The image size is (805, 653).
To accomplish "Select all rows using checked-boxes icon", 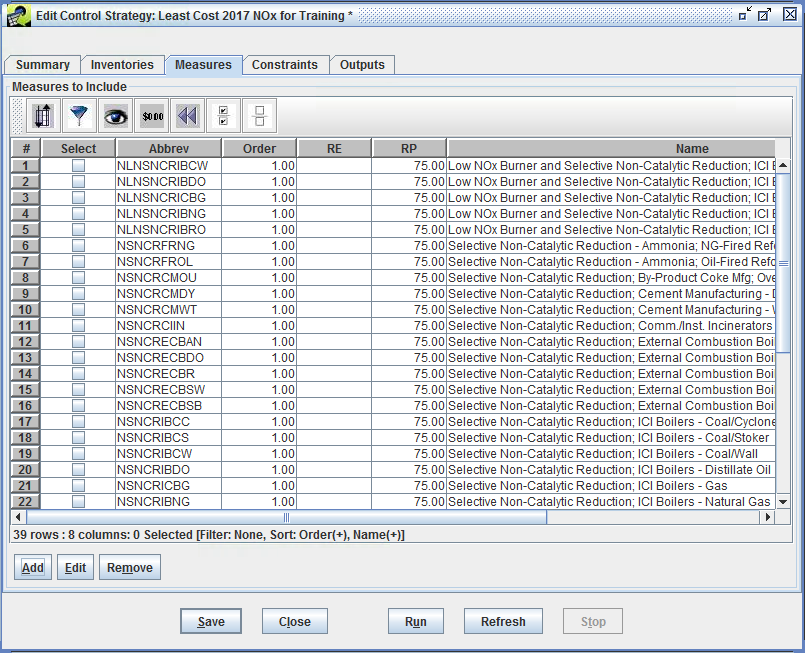I will (222, 115).
